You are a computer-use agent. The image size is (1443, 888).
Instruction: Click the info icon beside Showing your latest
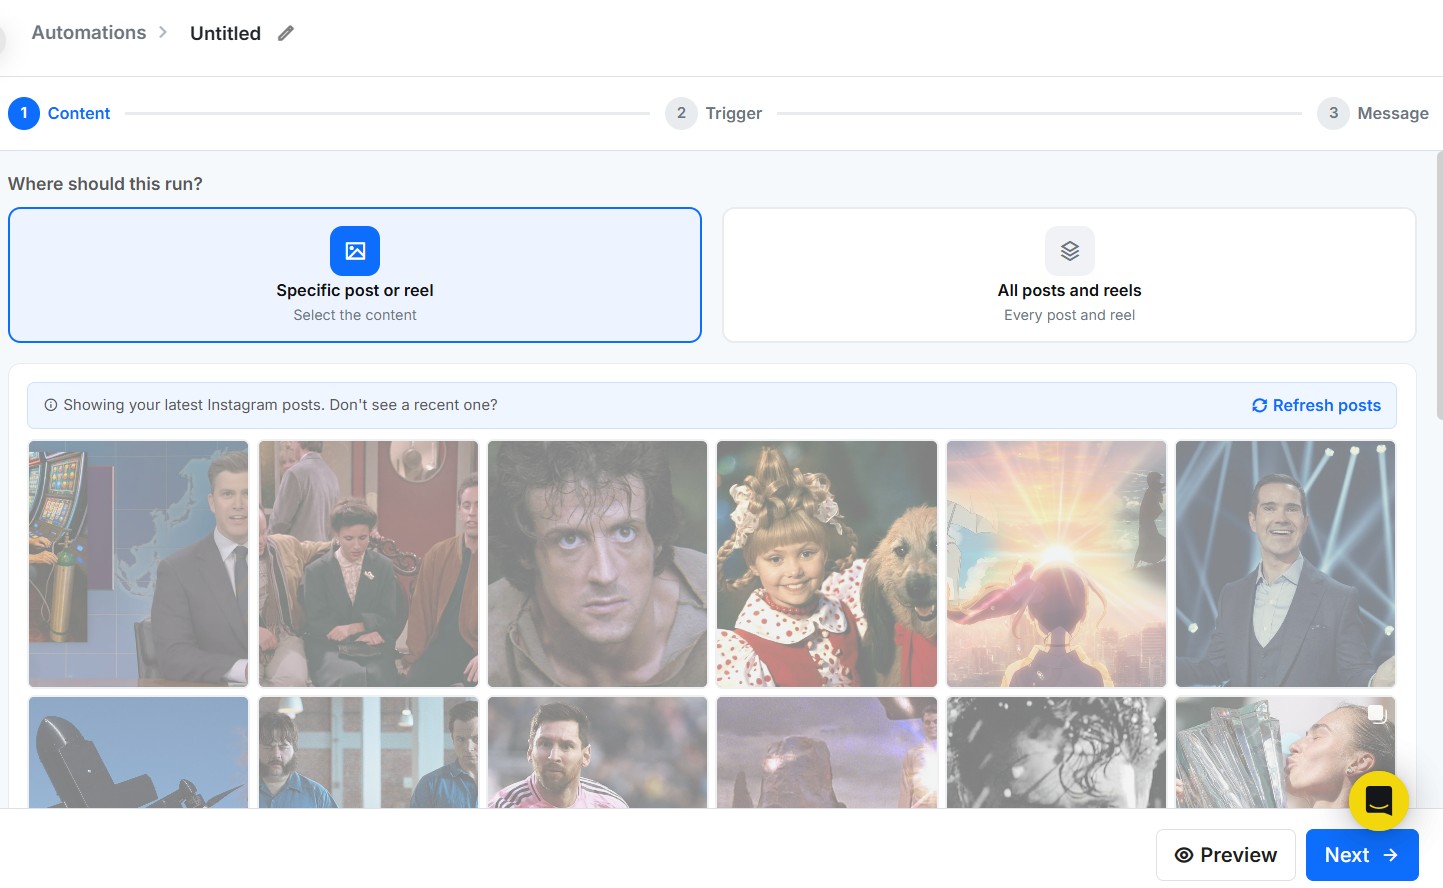tap(51, 405)
